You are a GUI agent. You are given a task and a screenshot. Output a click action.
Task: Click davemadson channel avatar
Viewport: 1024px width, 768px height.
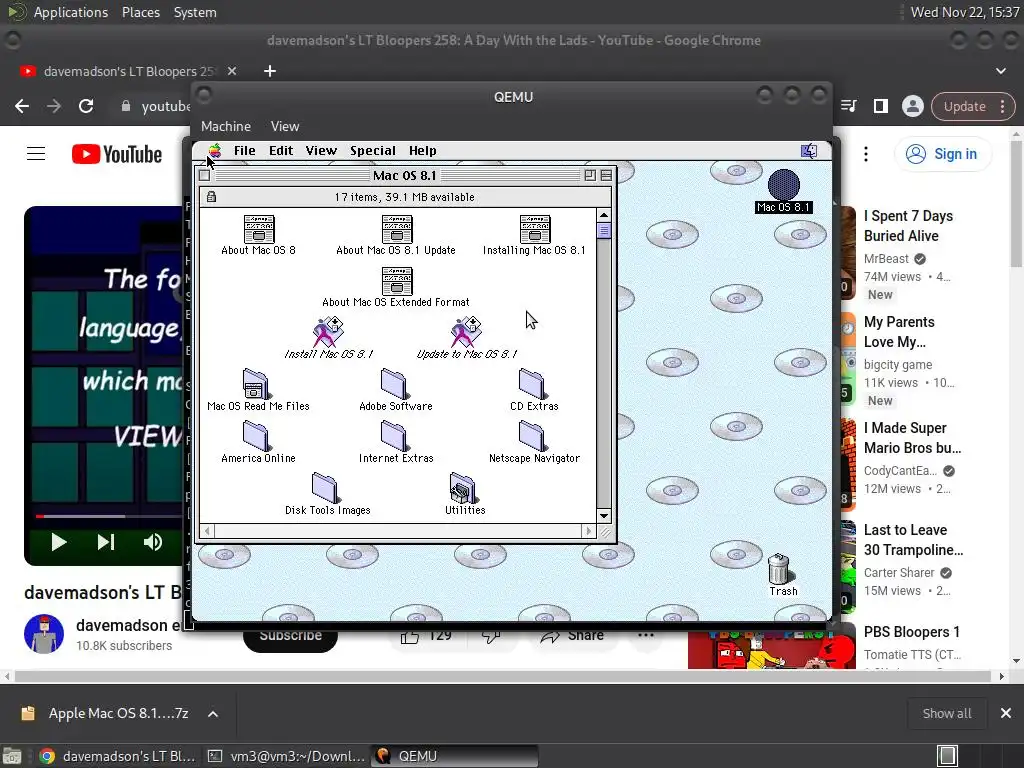[x=44, y=633]
